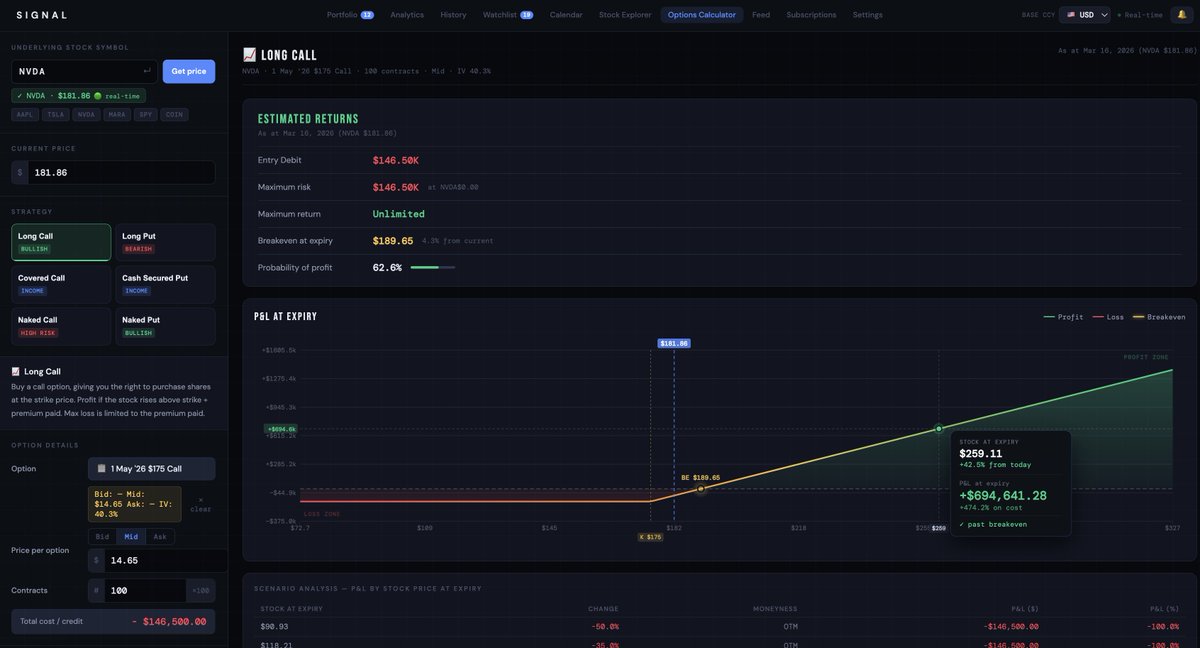Screen dimensions: 1200x648
Task: Click the Get price button
Action: tap(189, 71)
